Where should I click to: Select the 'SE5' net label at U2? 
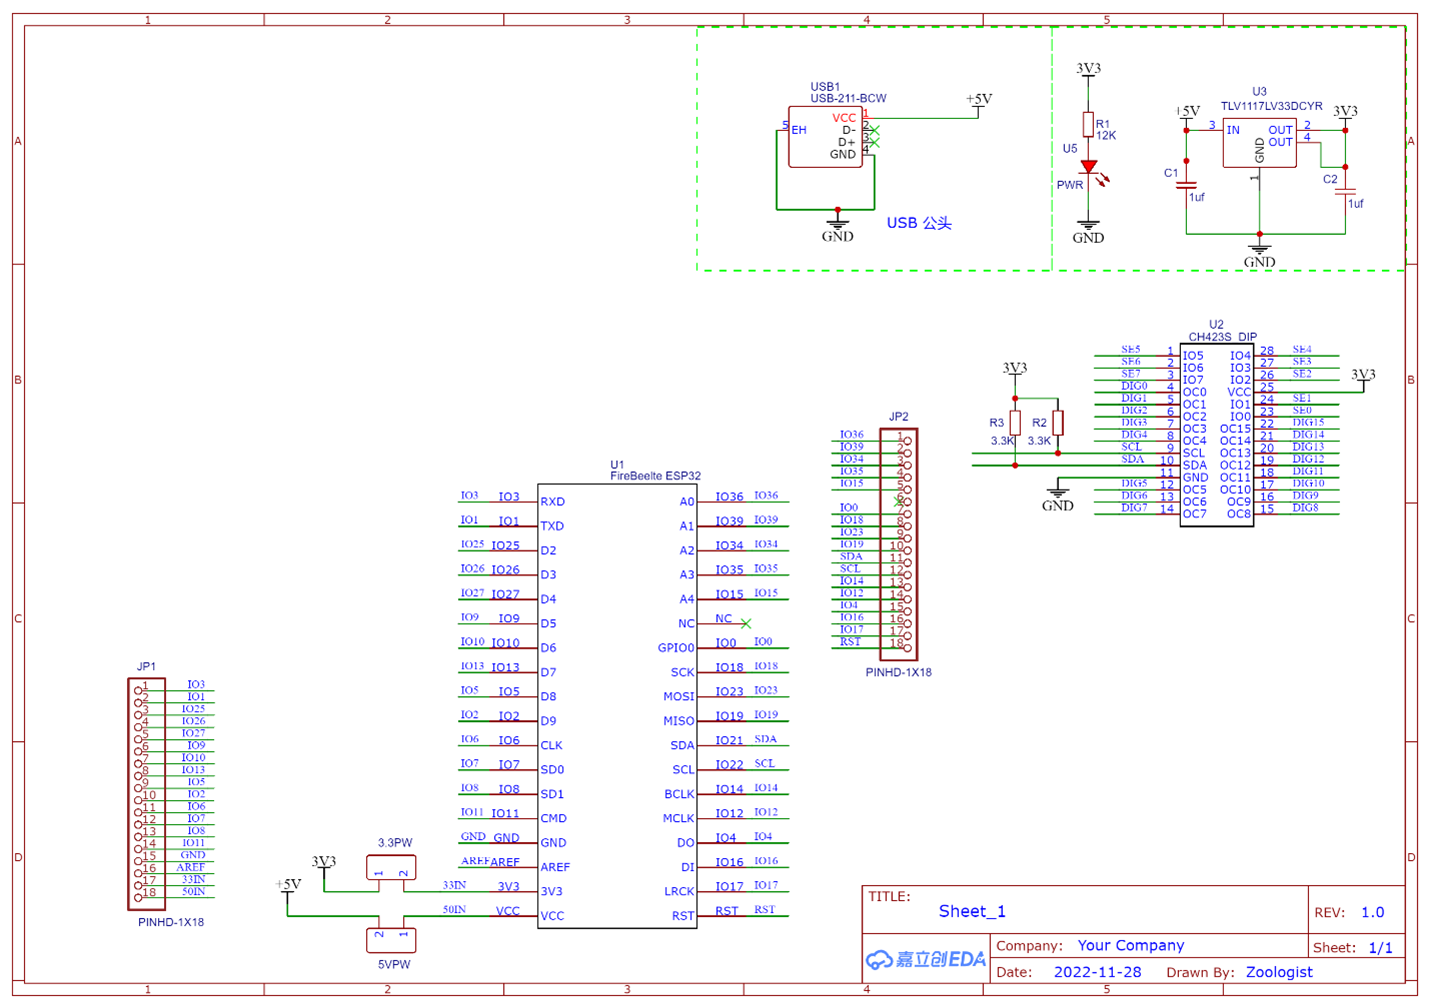[x=1131, y=350]
